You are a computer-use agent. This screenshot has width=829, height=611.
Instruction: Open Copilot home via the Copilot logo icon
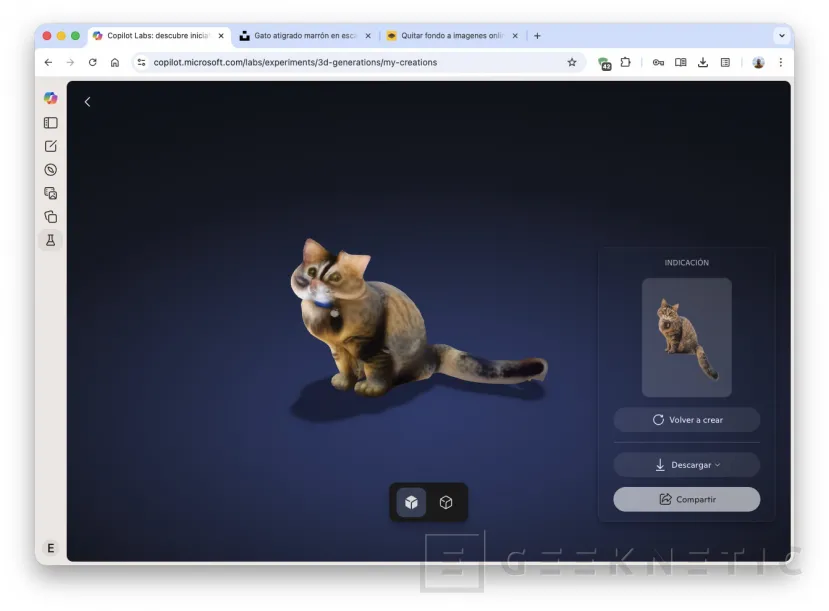(50, 98)
